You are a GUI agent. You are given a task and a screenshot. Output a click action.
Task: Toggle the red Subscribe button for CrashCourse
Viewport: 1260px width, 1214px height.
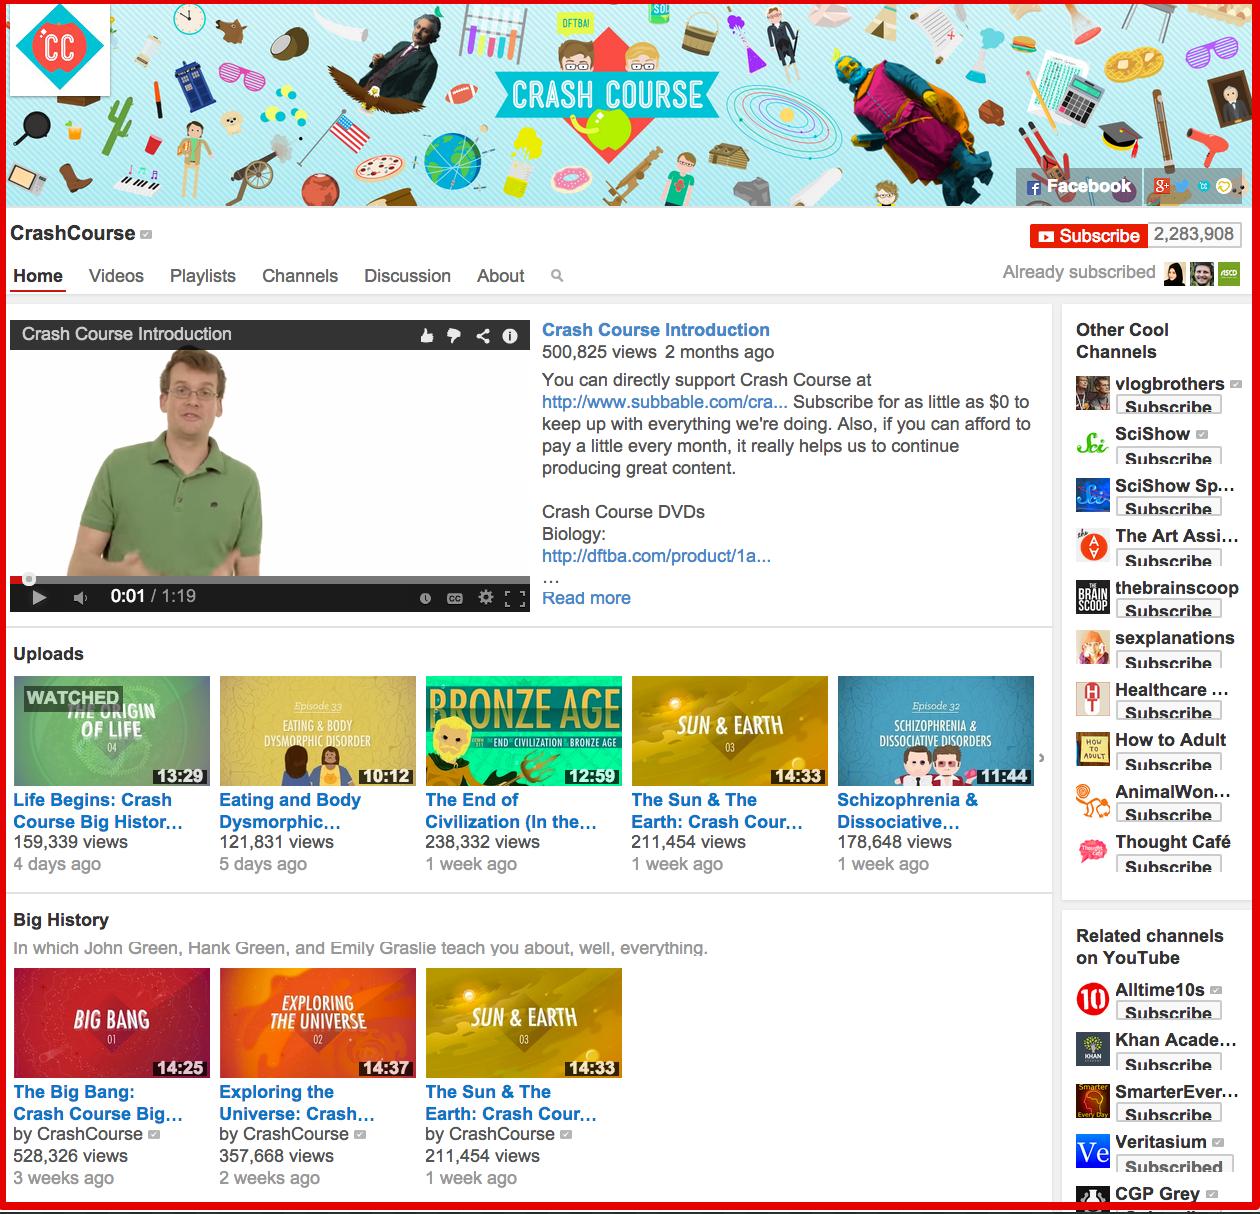(x=1088, y=236)
